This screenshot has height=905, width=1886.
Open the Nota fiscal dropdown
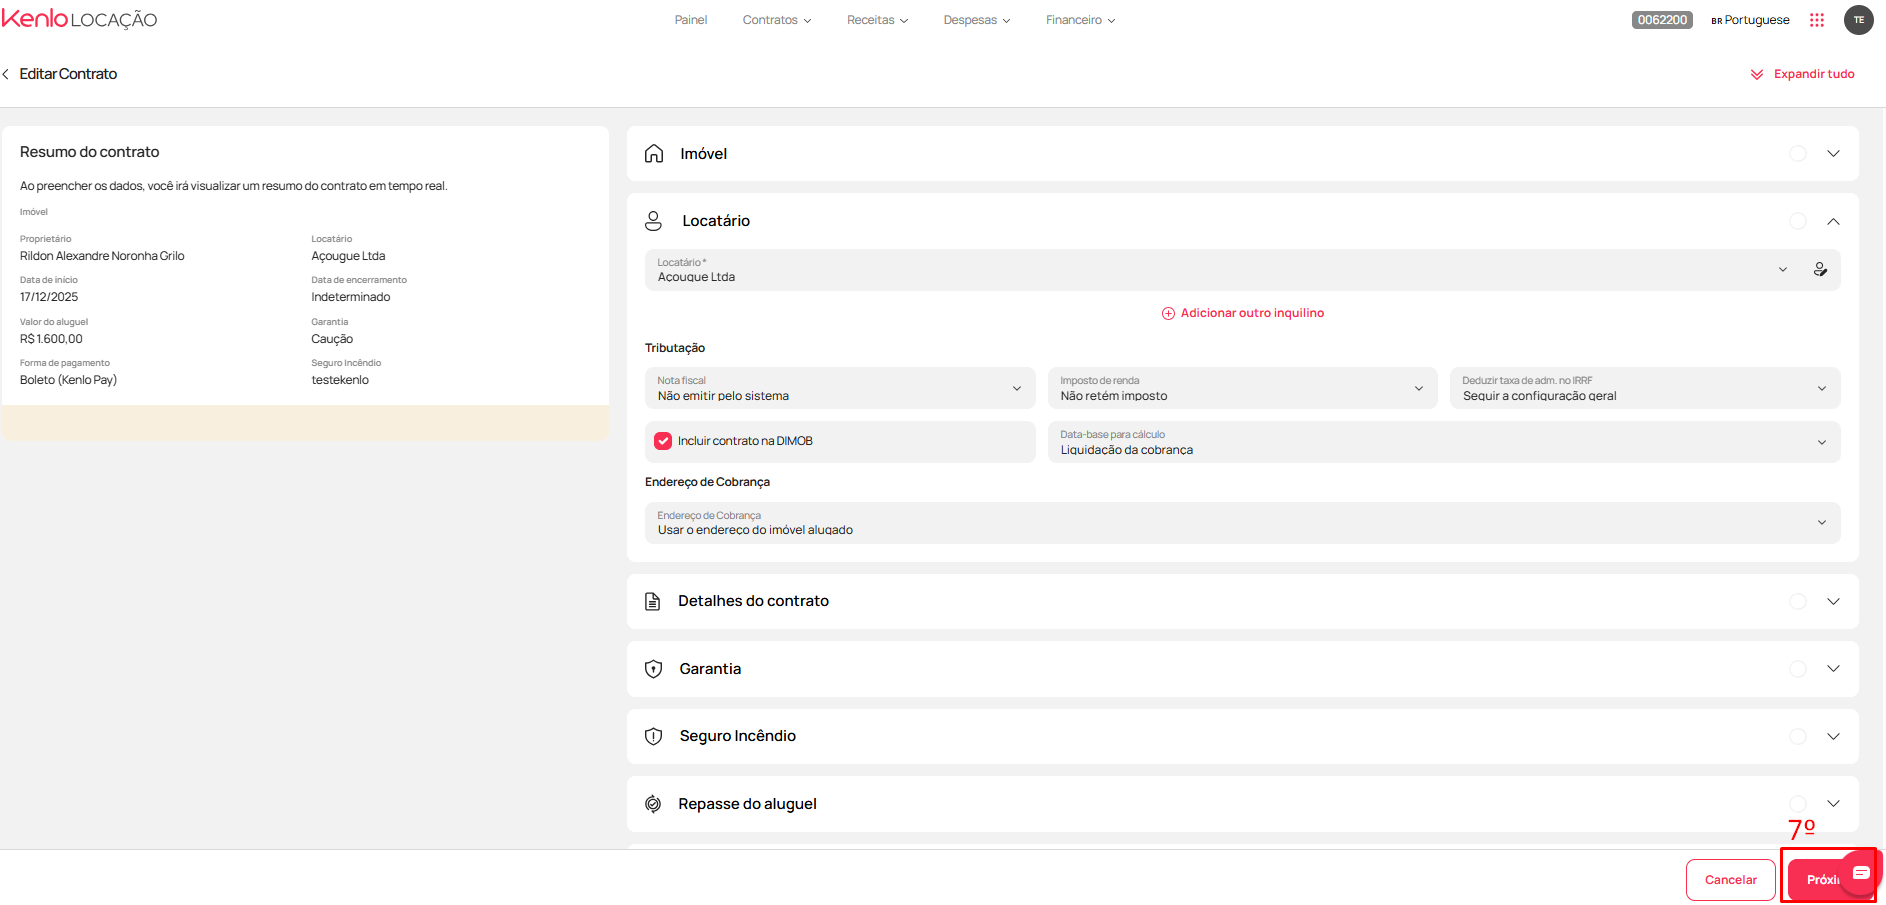(839, 388)
